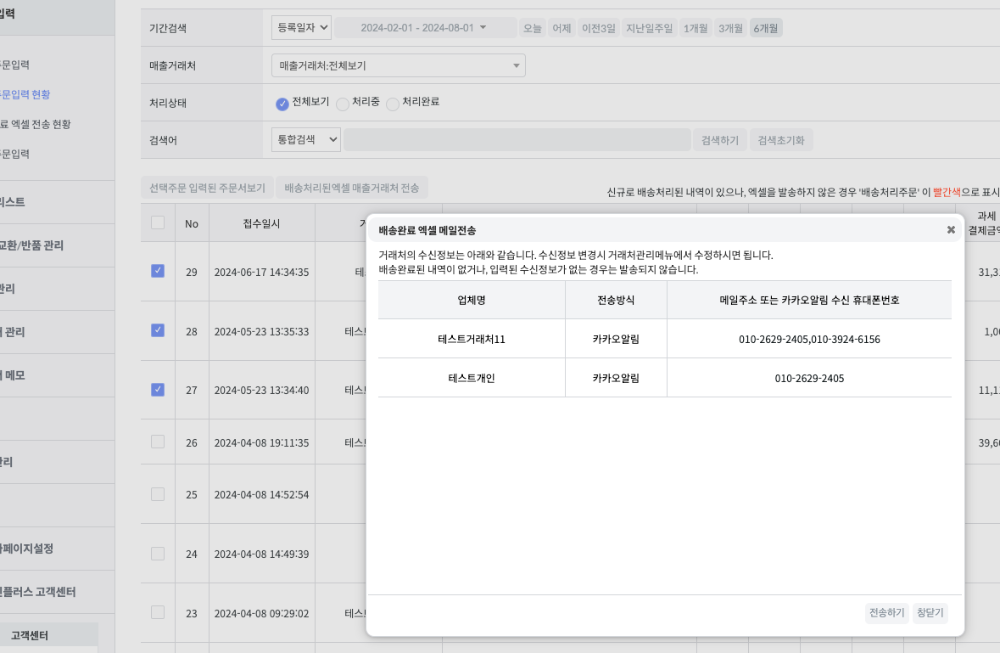Open the 메모 sidebar menu

13,375
